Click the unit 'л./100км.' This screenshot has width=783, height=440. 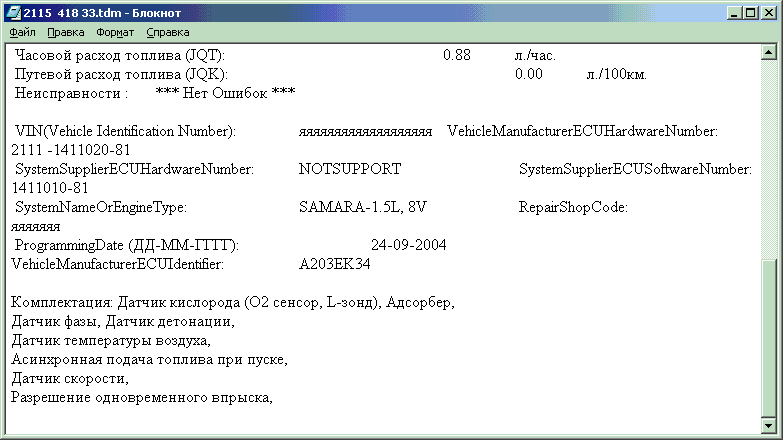616,74
